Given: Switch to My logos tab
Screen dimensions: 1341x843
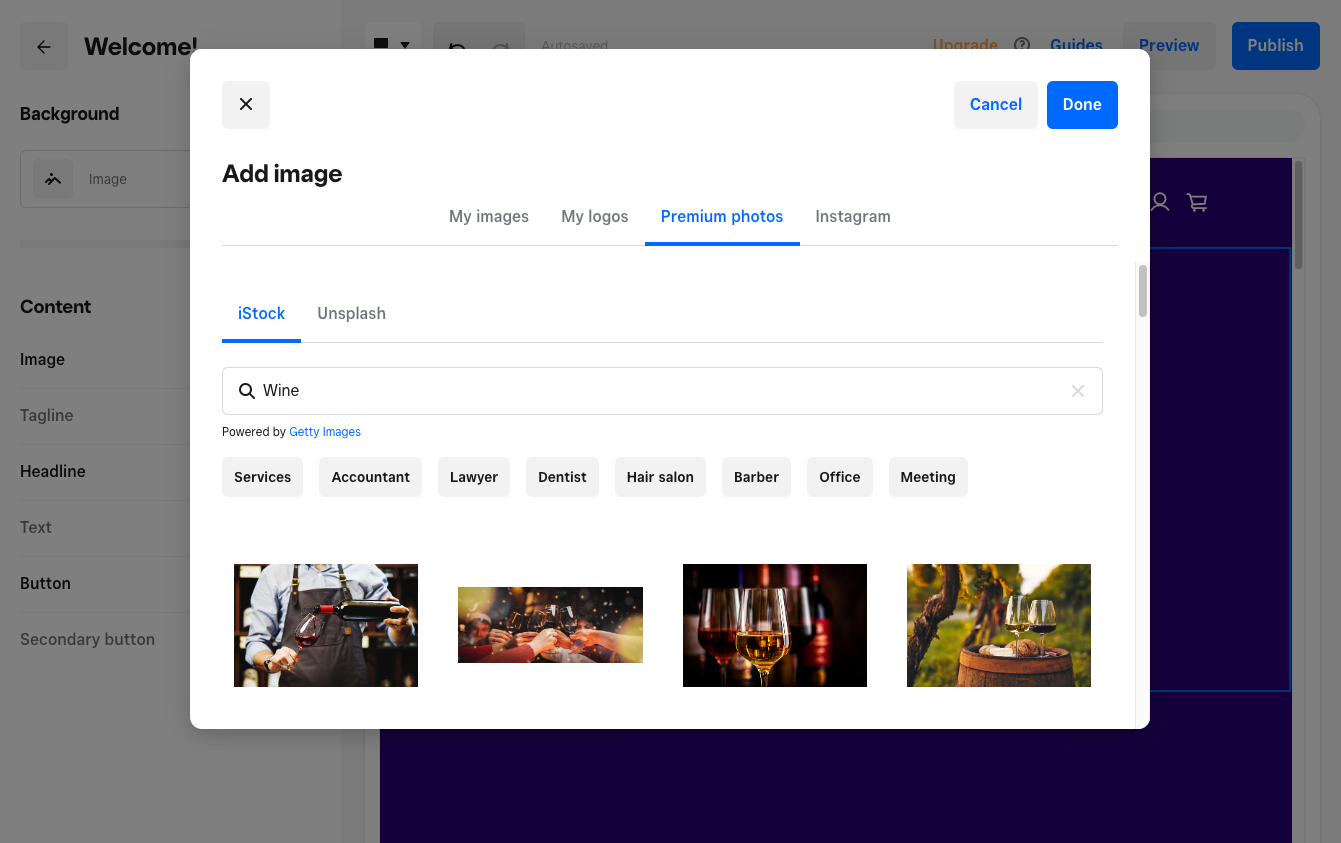Looking at the screenshot, I should 595,216.
